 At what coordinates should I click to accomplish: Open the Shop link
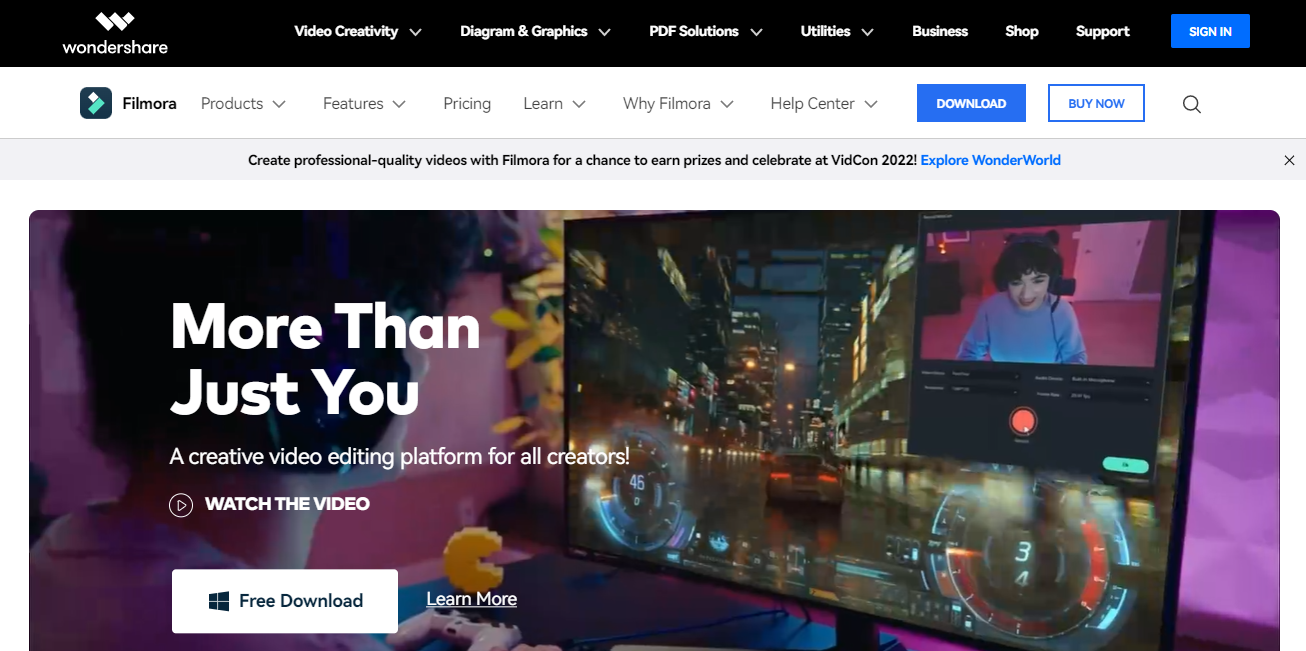(1022, 31)
